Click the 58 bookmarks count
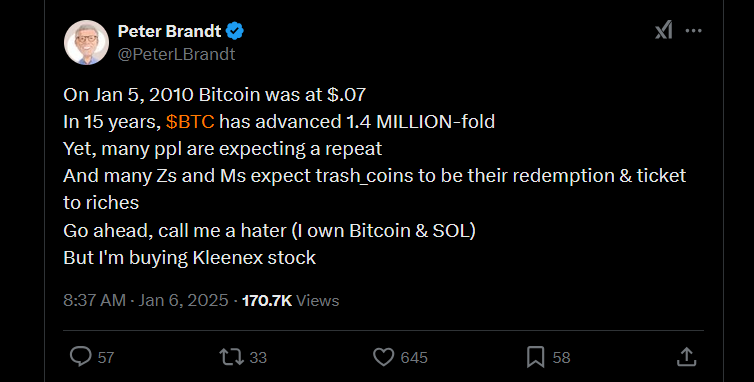Screen dimensions: 754x382 (561, 357)
